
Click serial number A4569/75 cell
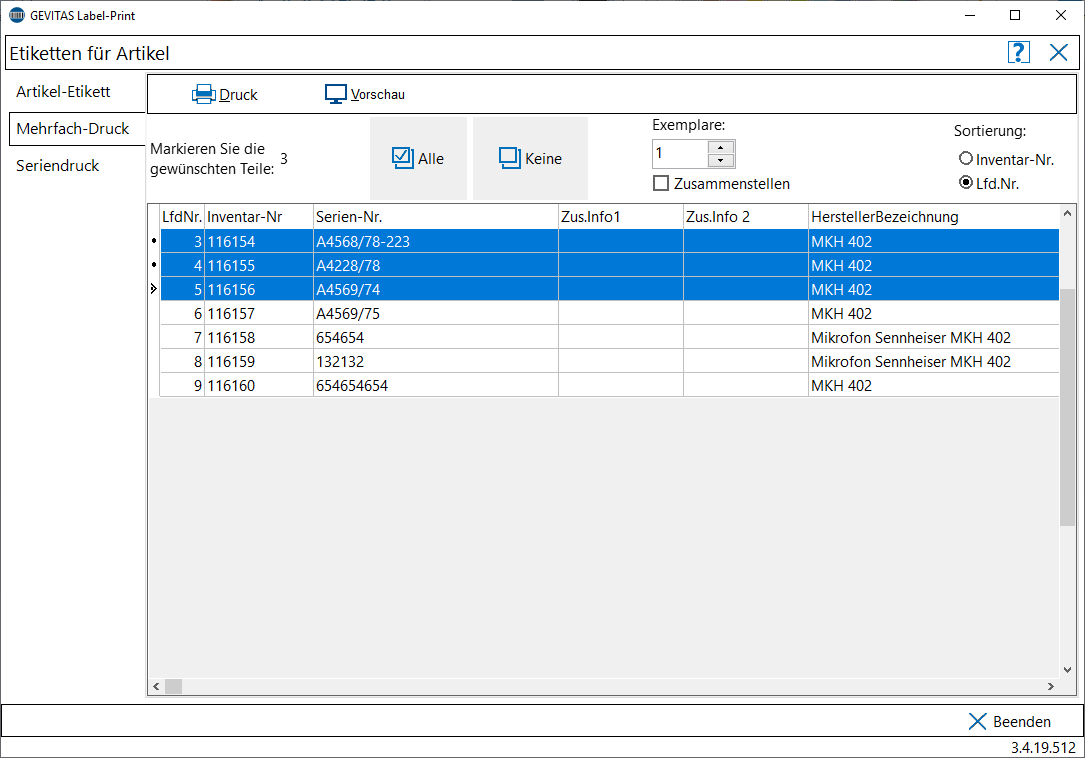tap(436, 314)
